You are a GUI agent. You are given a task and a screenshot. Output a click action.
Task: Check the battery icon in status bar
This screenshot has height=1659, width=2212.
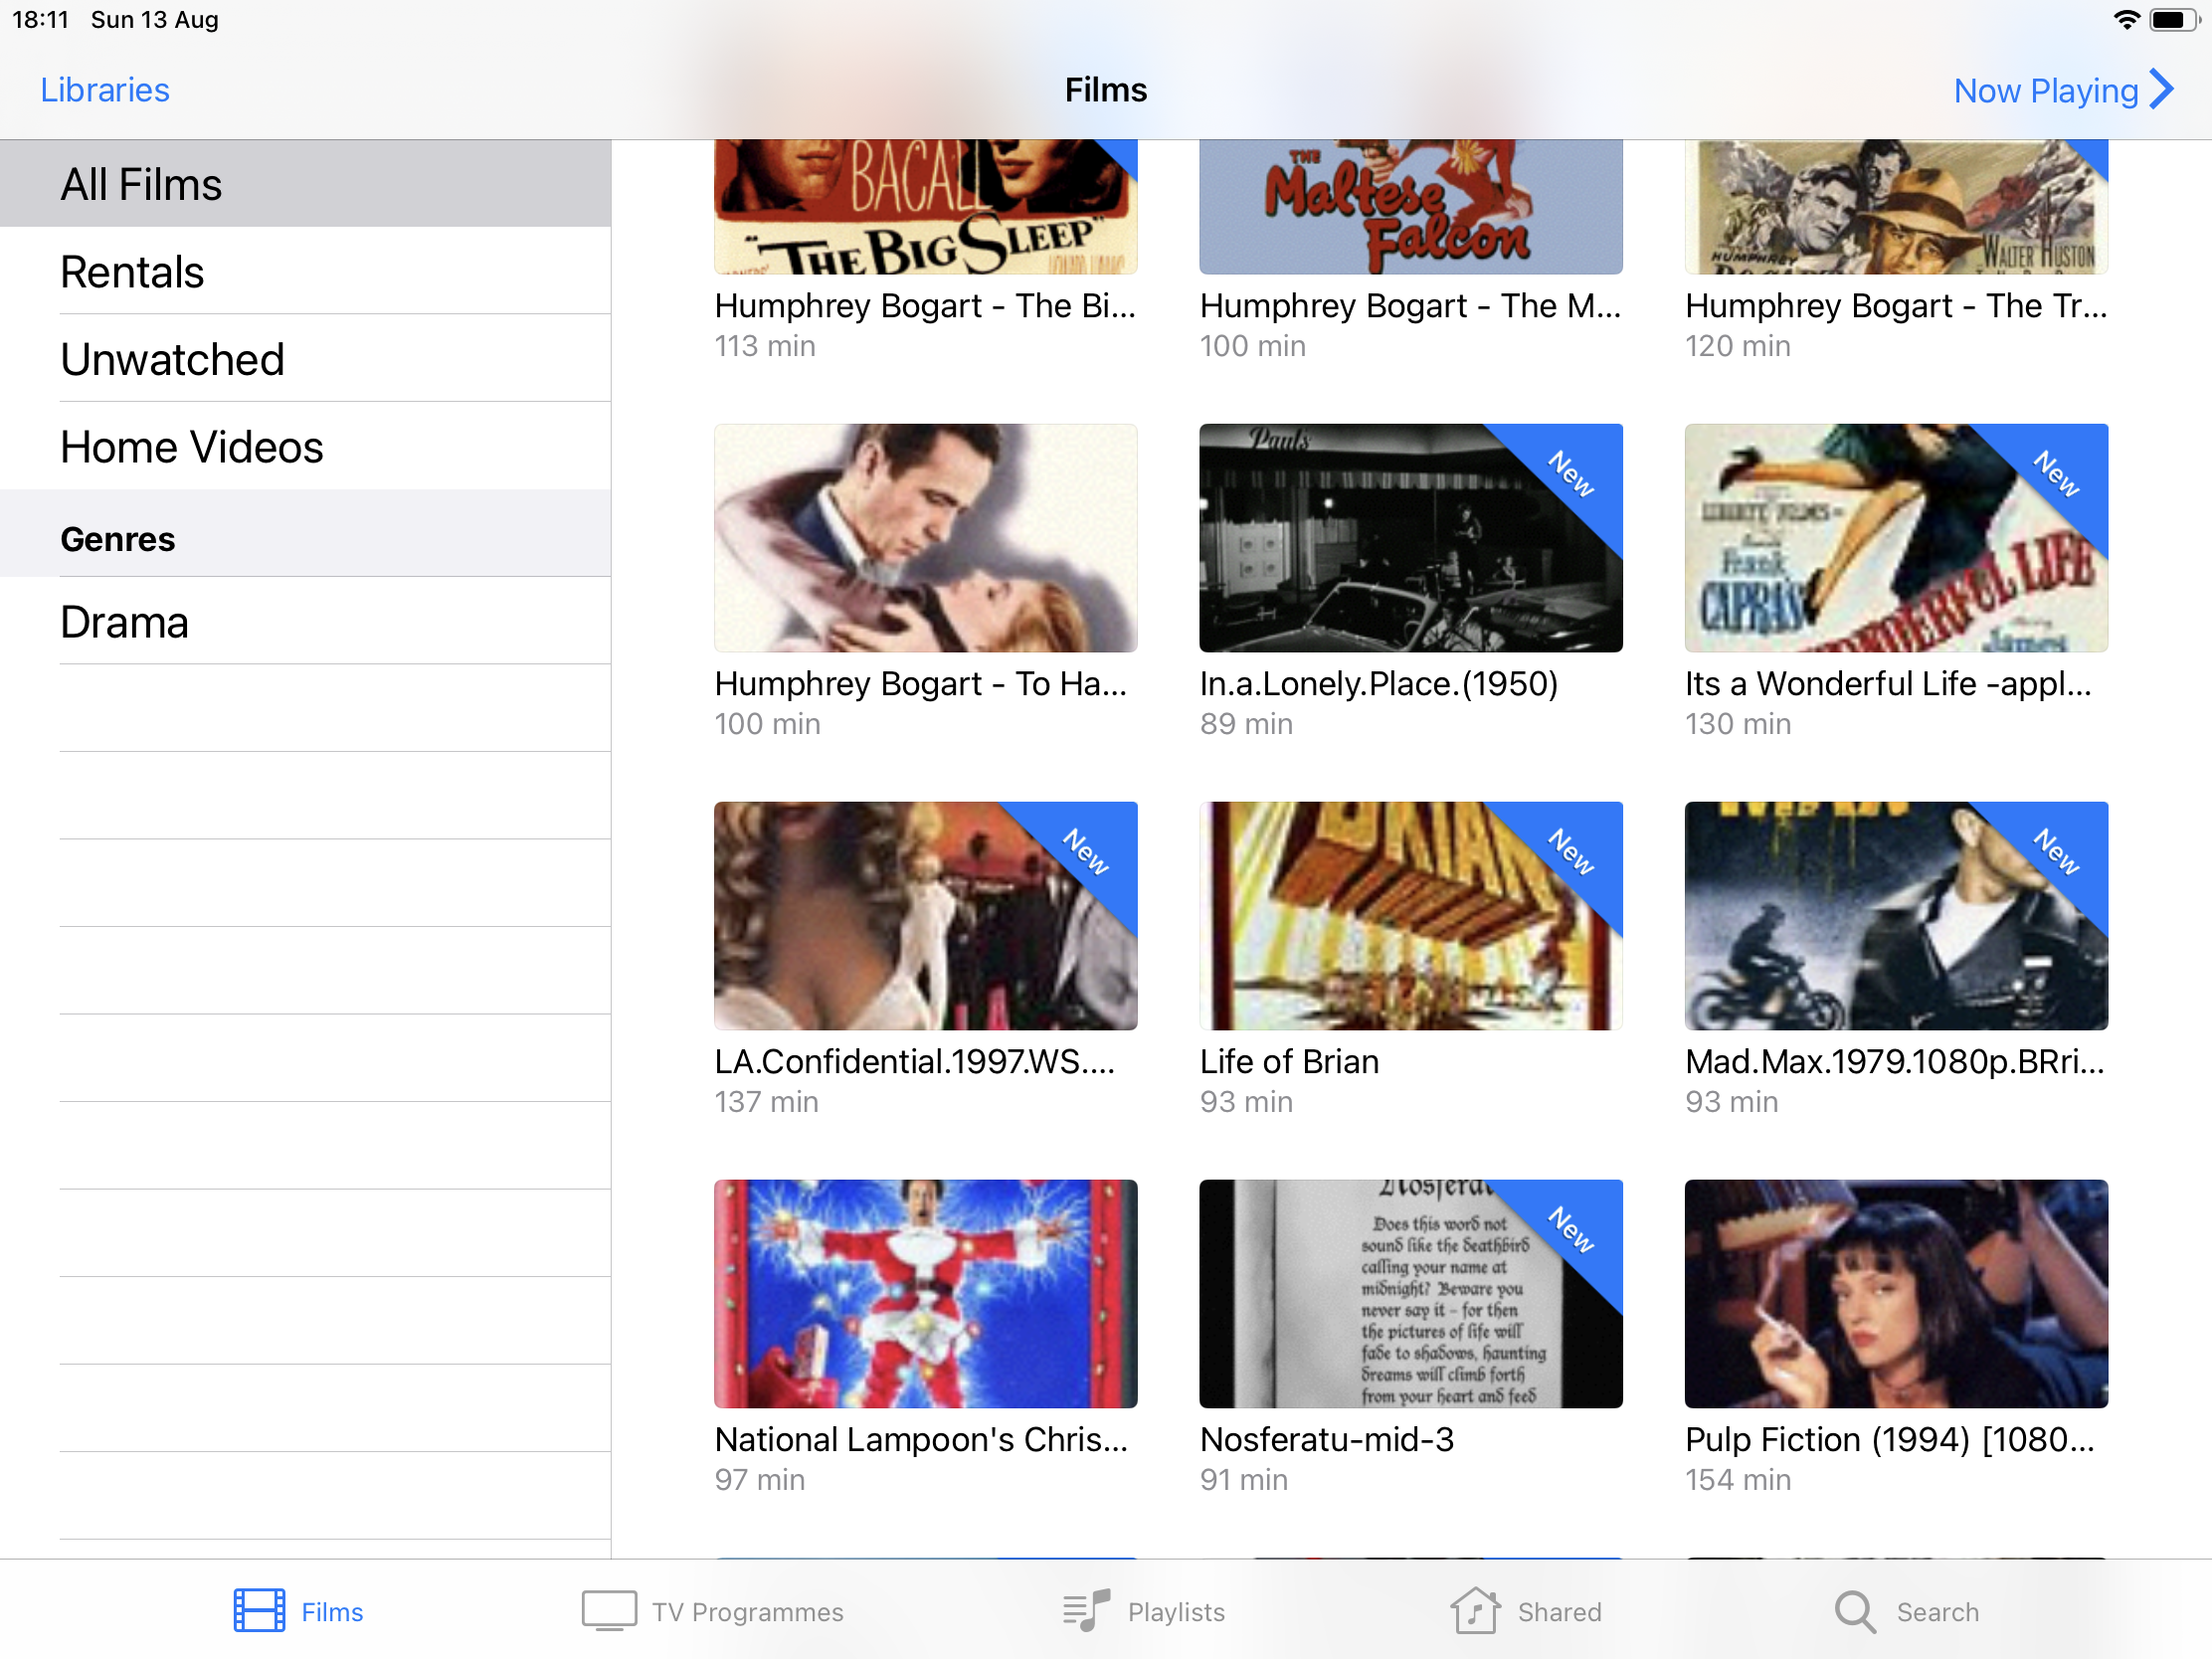point(2172,20)
